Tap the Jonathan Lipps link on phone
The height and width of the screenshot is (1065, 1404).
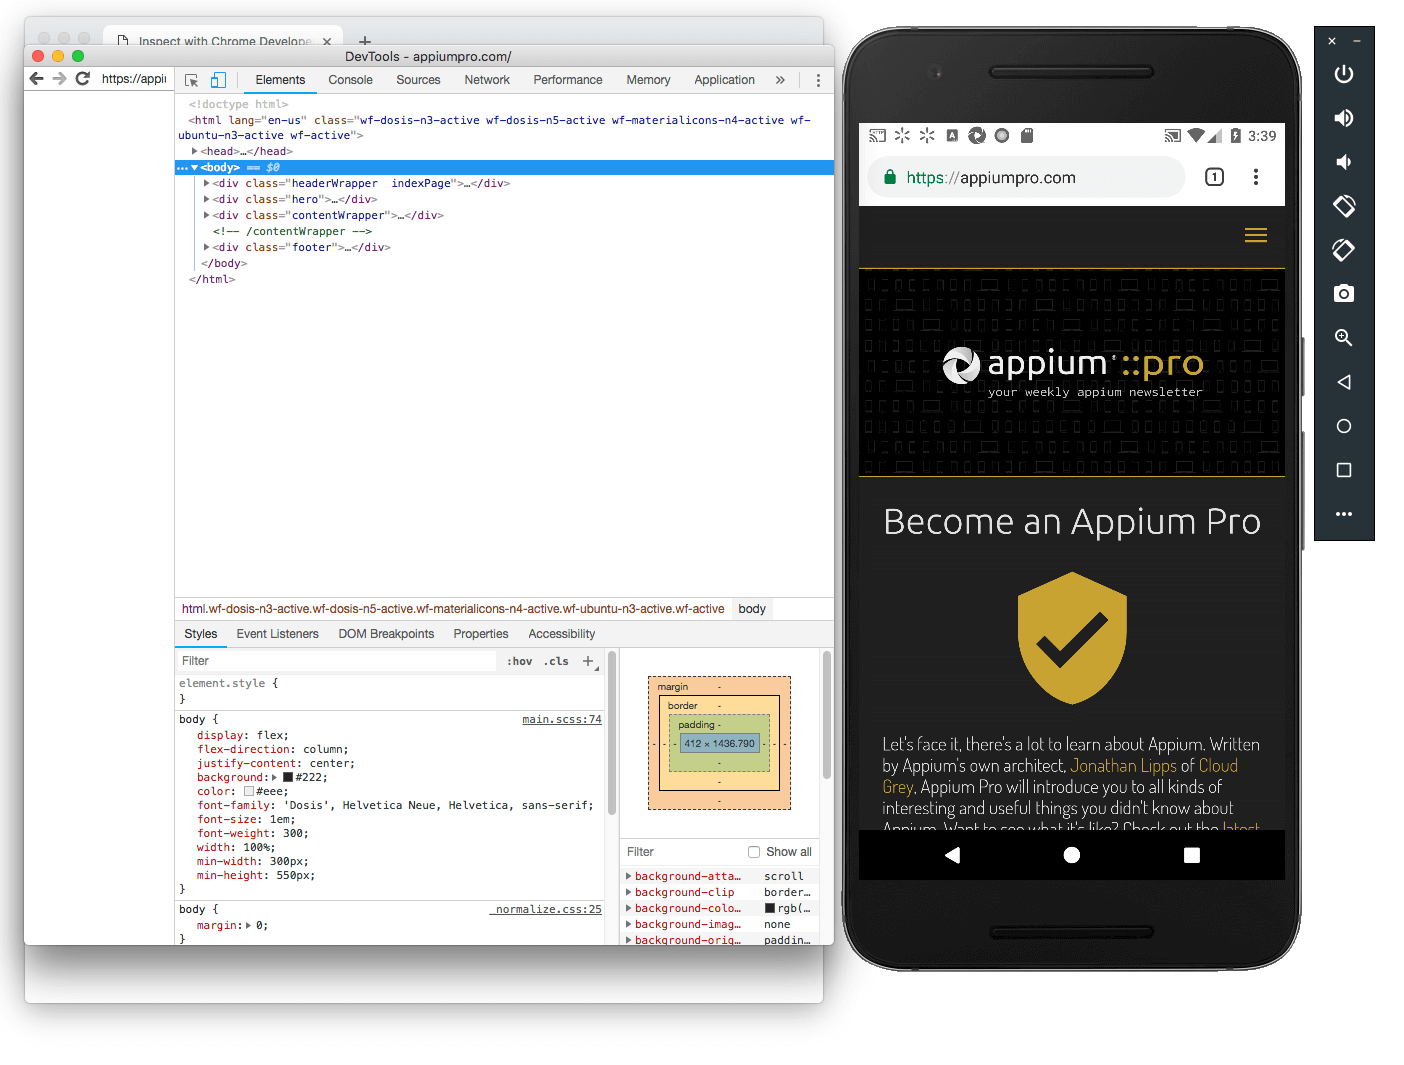tap(1123, 766)
